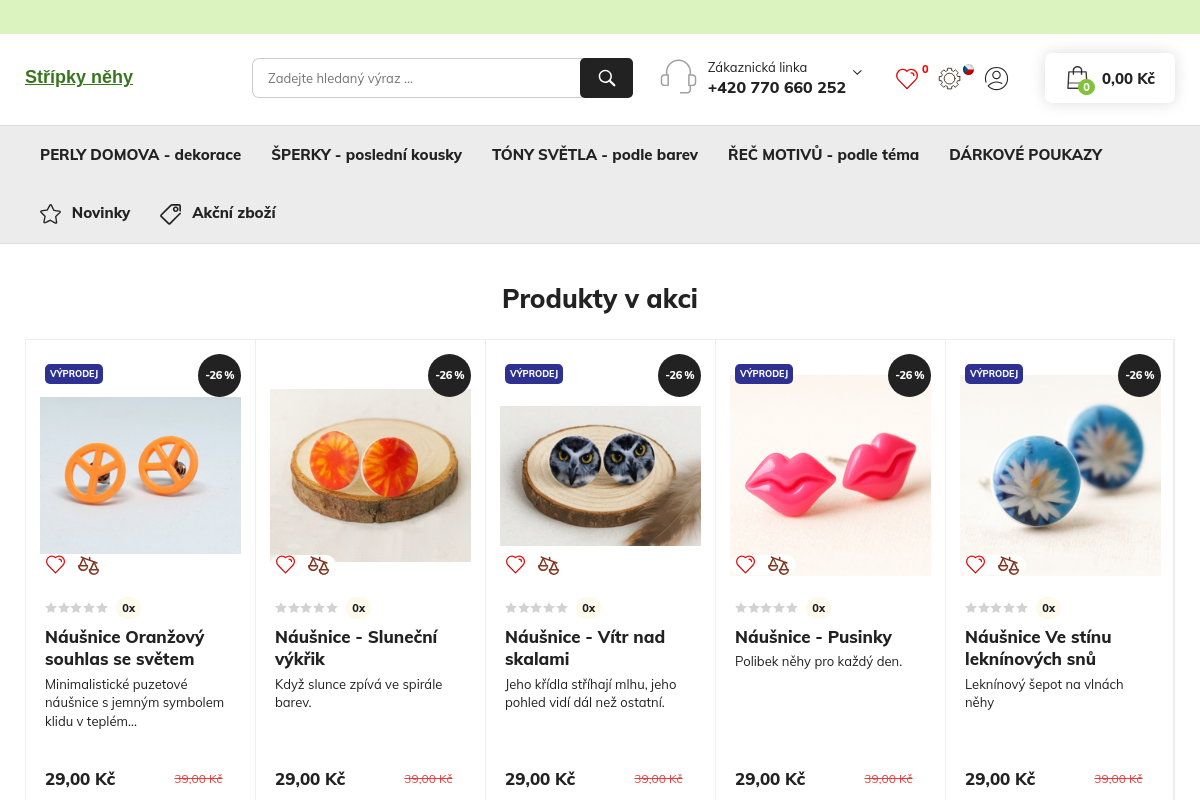Open ŘEČ MOTIVŮ - podle téma menu
This screenshot has width=1200, height=800.
[x=823, y=155]
